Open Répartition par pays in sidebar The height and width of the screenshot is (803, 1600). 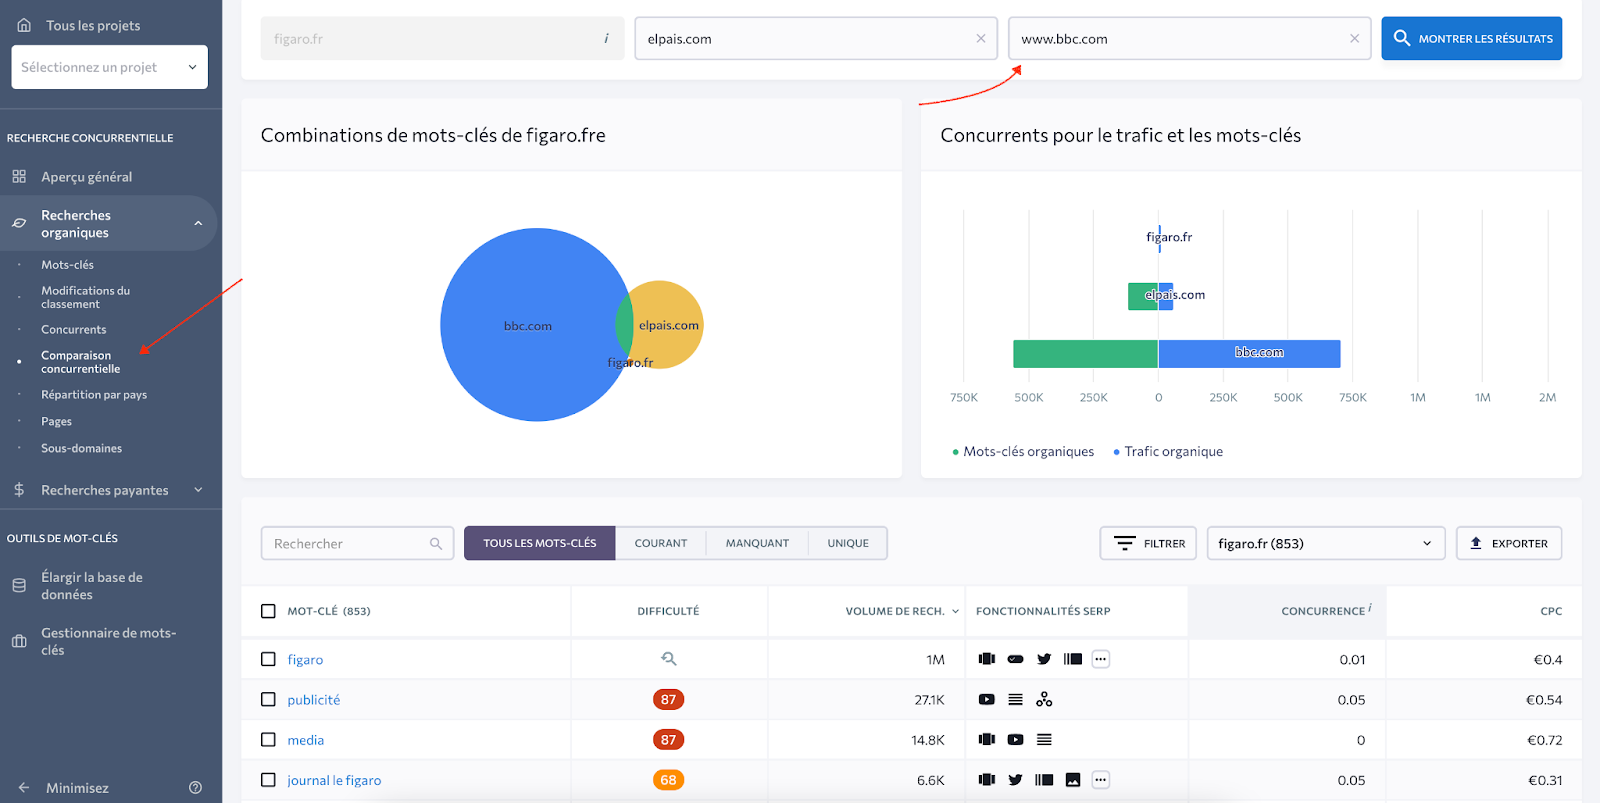[x=94, y=394]
